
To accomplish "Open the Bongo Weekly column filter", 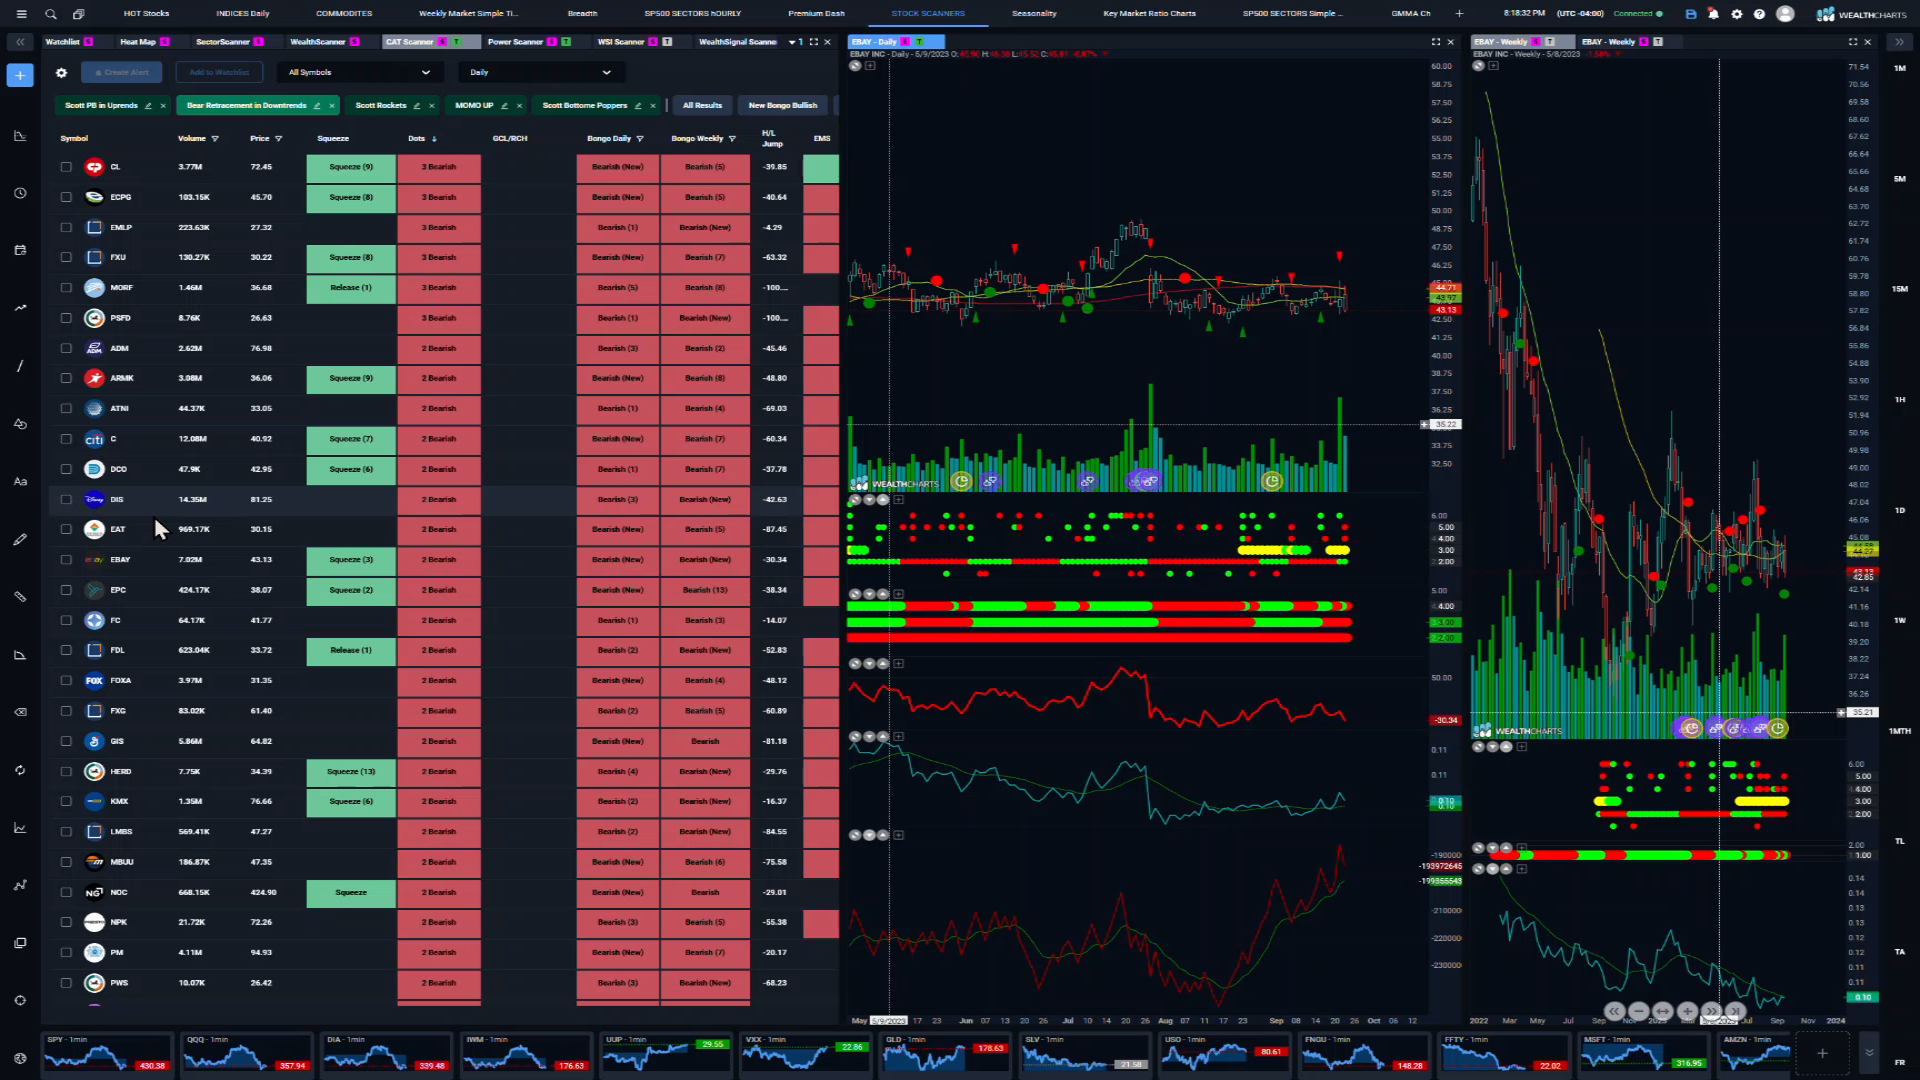I will click(x=732, y=139).
